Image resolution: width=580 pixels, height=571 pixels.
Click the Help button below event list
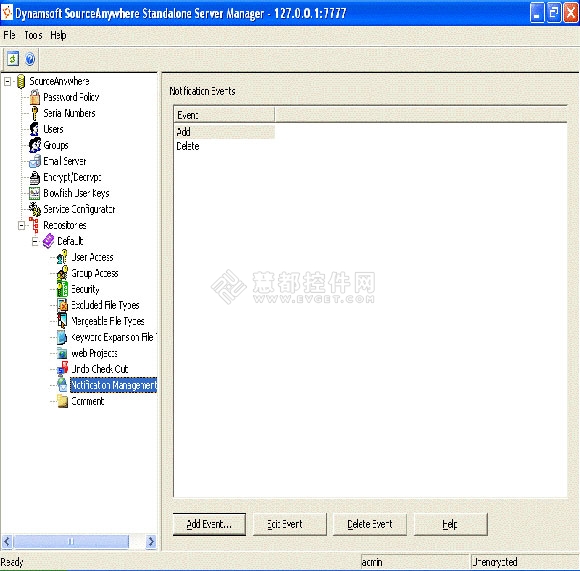click(451, 524)
